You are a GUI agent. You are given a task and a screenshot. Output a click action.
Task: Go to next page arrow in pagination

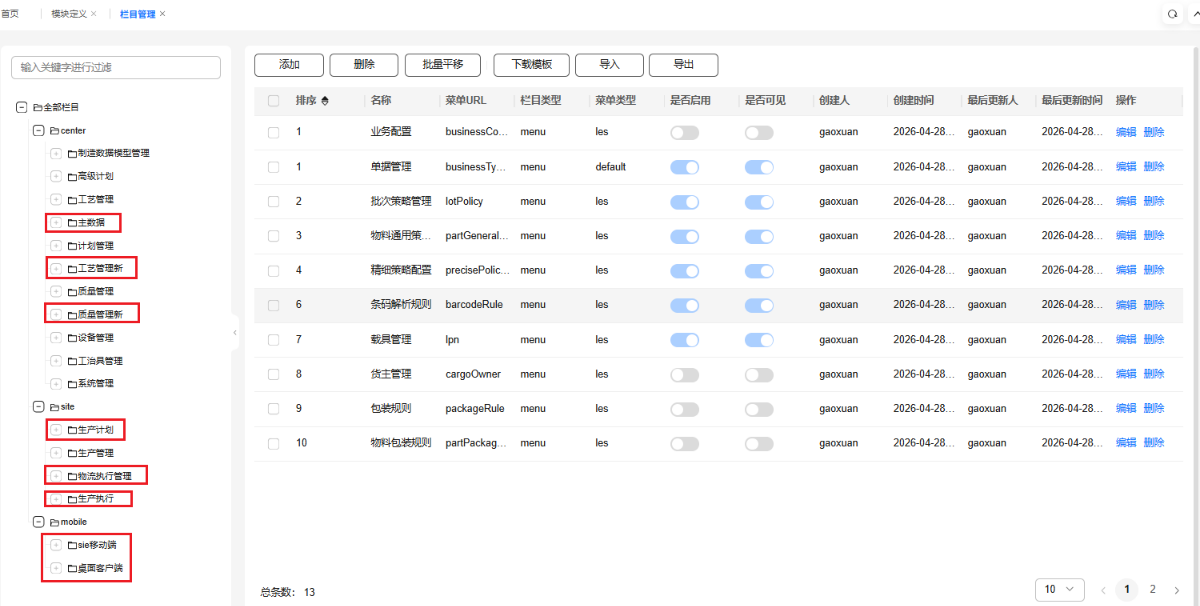tap(1177, 589)
